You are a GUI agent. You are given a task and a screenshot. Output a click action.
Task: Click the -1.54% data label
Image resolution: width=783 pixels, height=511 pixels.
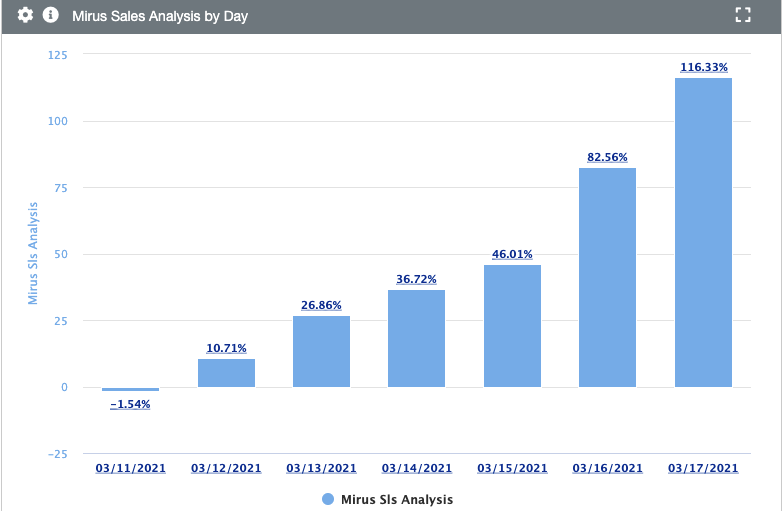pos(130,404)
